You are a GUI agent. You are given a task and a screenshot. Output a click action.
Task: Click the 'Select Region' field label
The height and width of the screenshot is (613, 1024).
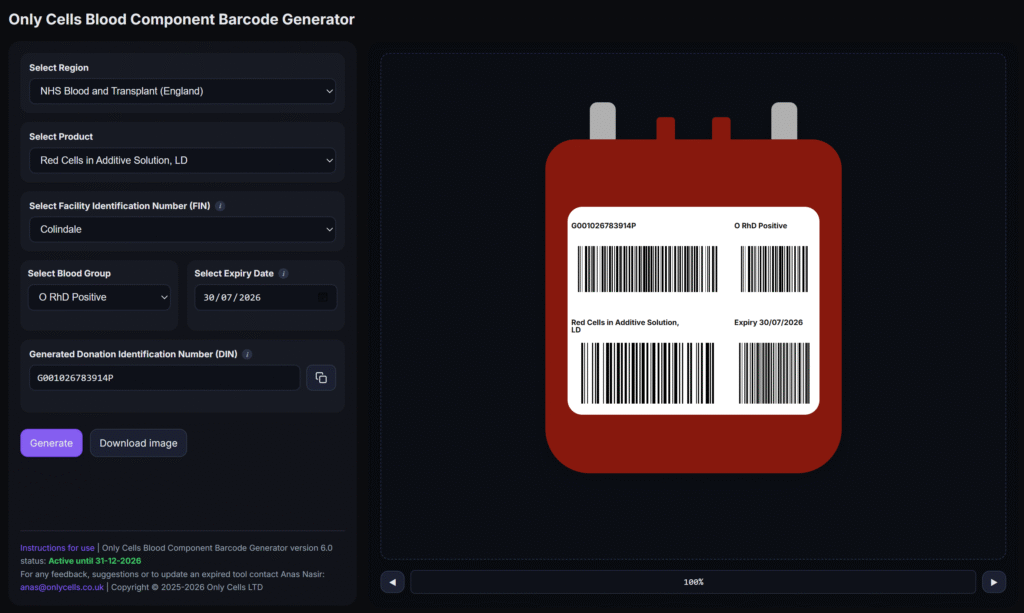pos(59,67)
